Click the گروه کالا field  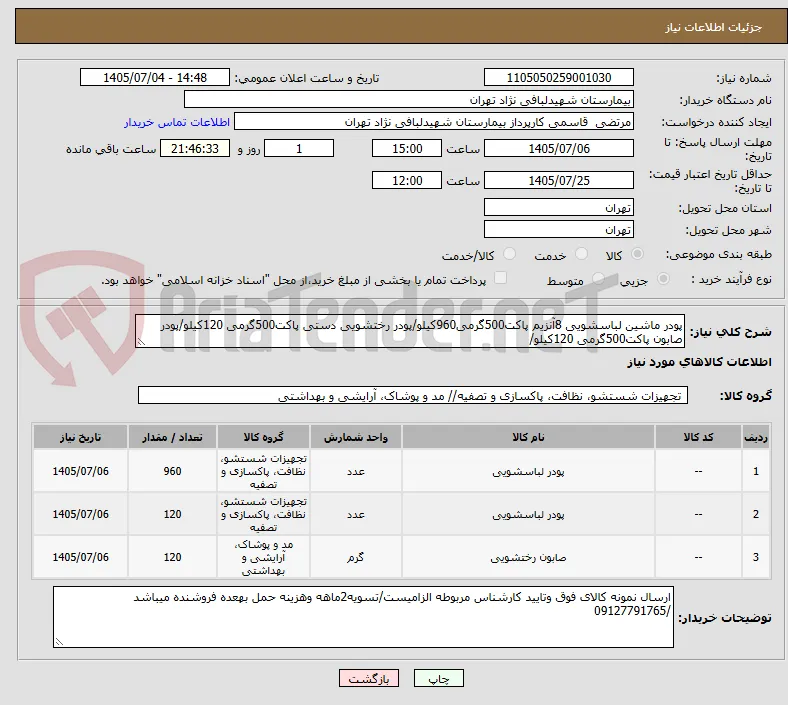tap(413, 395)
